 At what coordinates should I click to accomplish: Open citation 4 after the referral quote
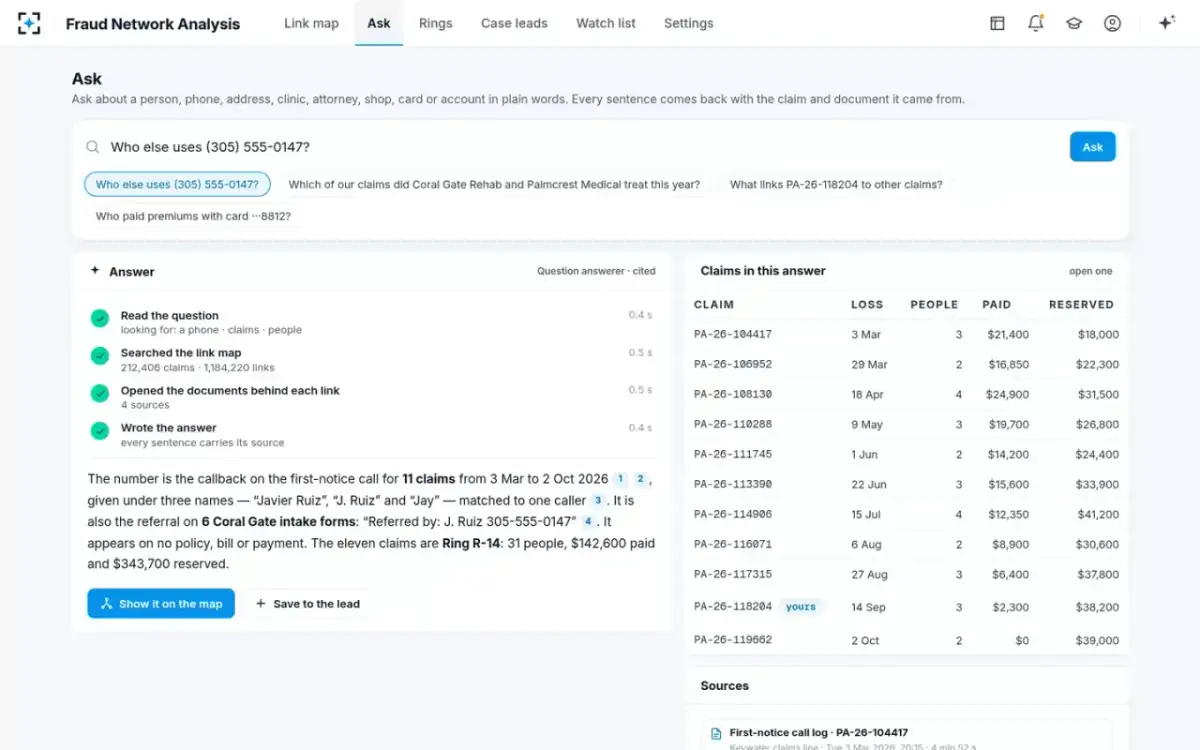click(x=588, y=521)
